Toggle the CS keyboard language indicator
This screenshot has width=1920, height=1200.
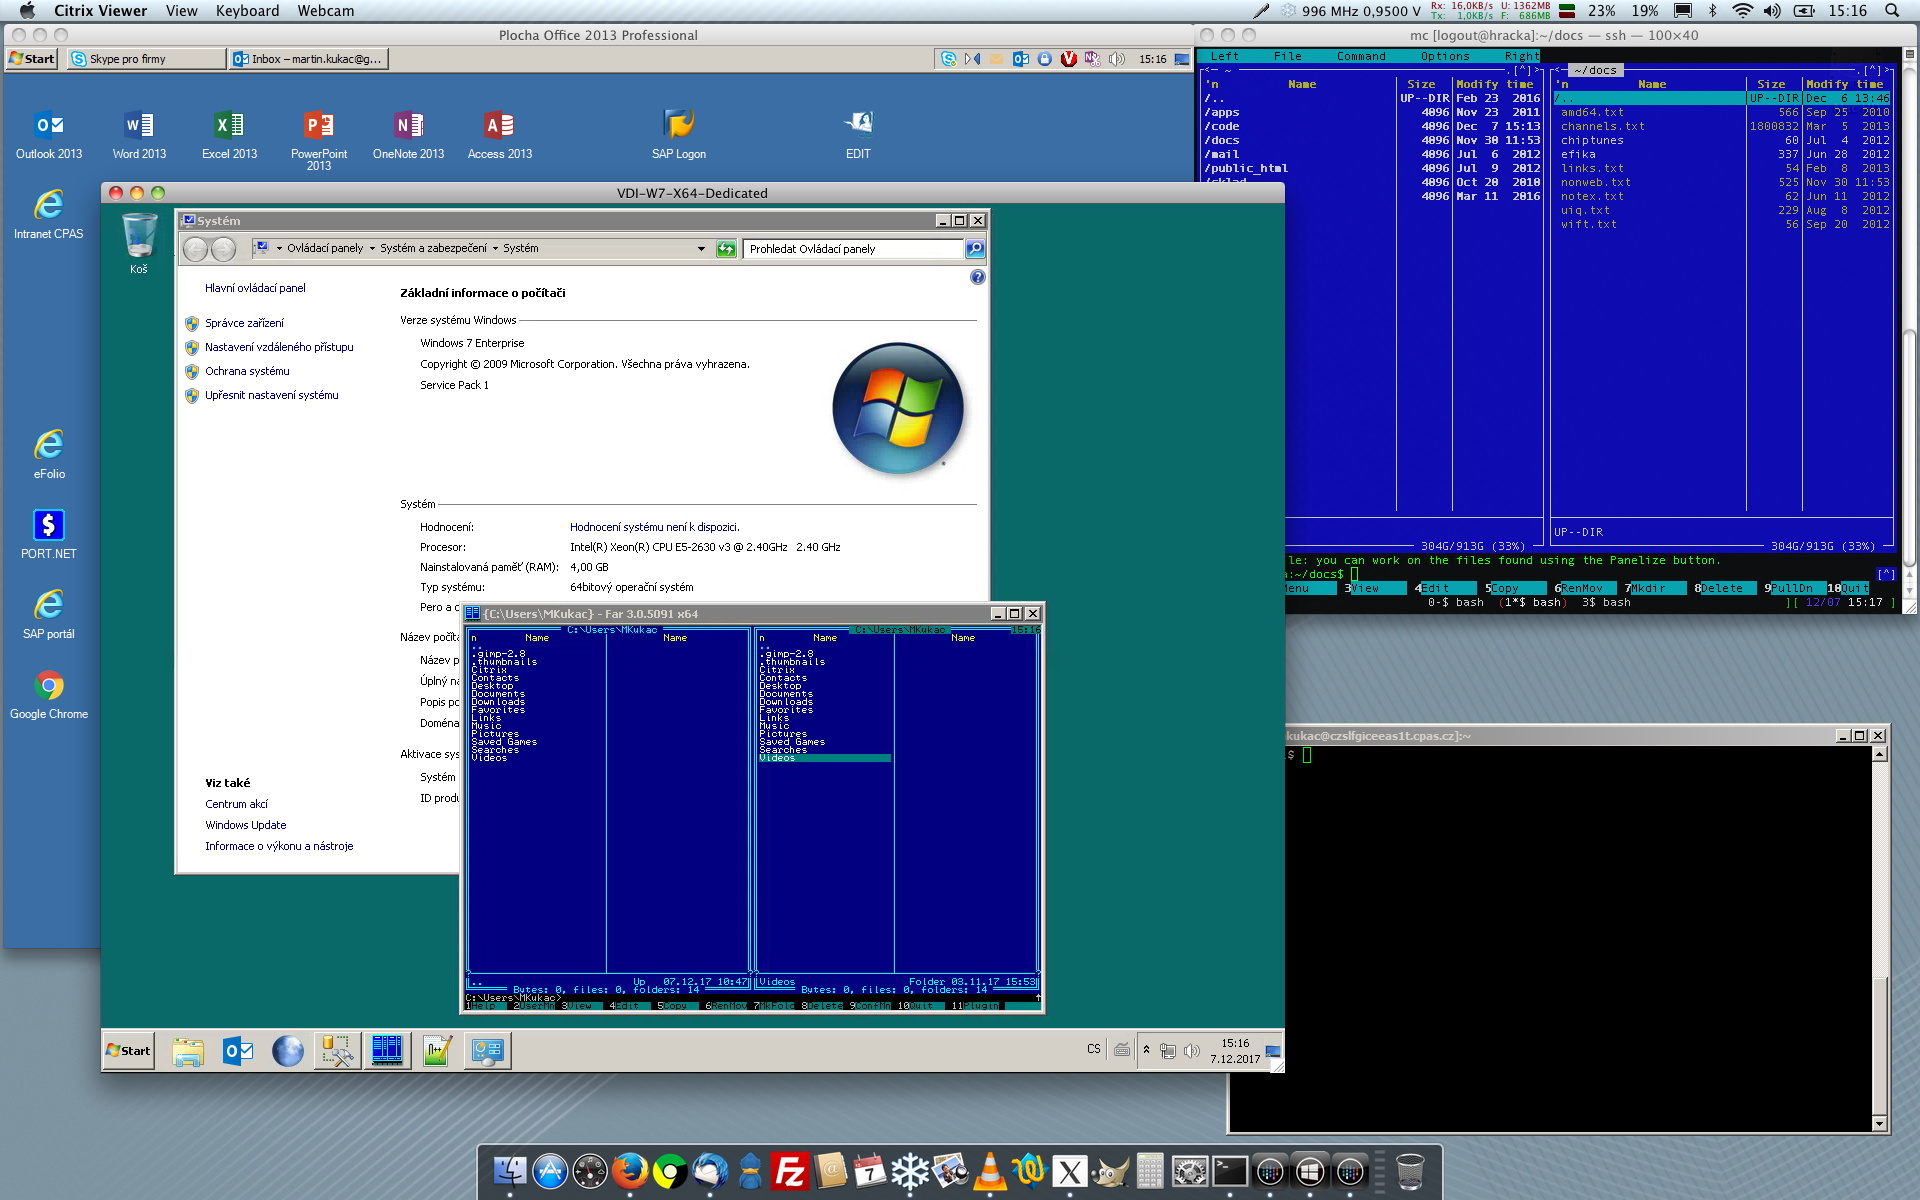pyautogui.click(x=1093, y=1050)
